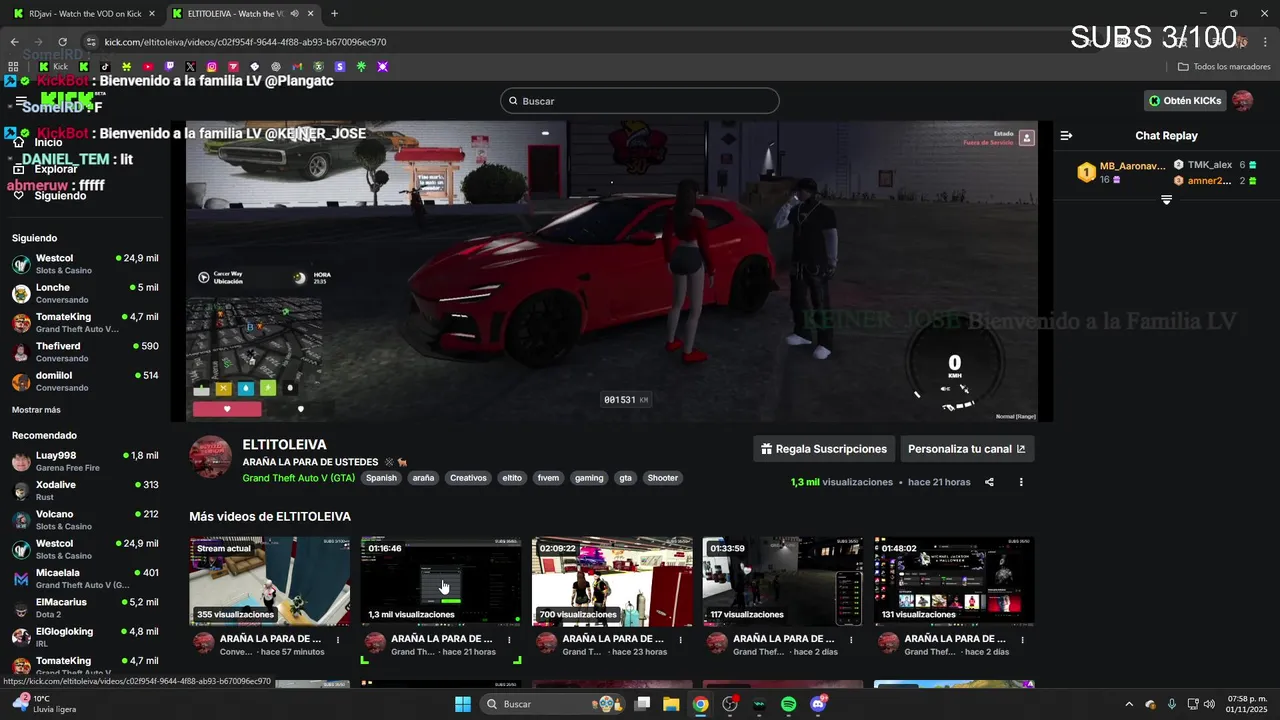Image resolution: width=1280 pixels, height=720 pixels.
Task: Open Spotify from the taskbar
Action: [788, 704]
